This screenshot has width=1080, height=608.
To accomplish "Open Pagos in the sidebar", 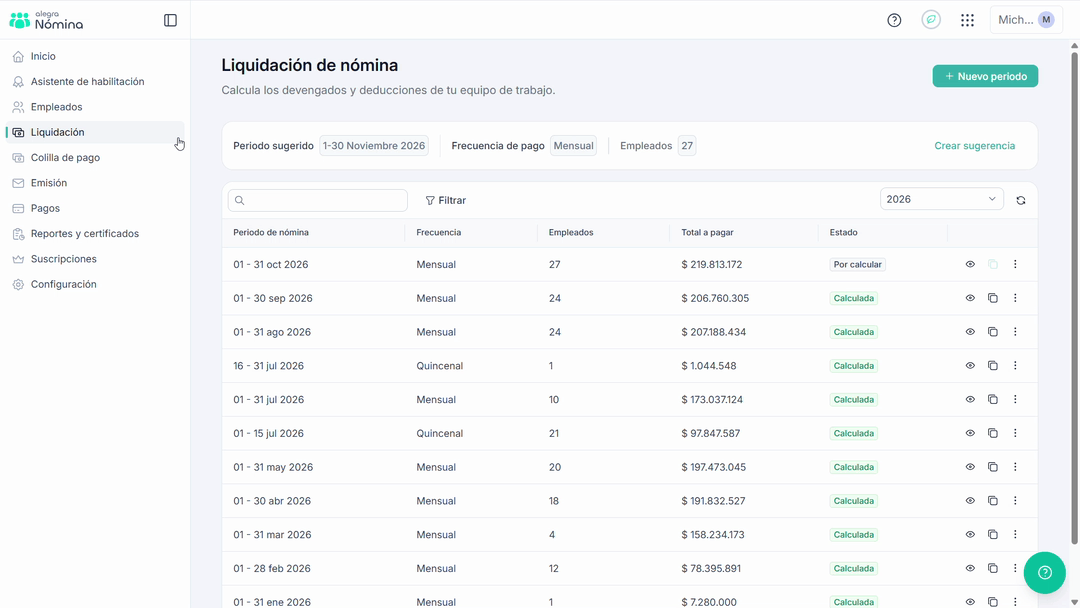I will point(95,209).
